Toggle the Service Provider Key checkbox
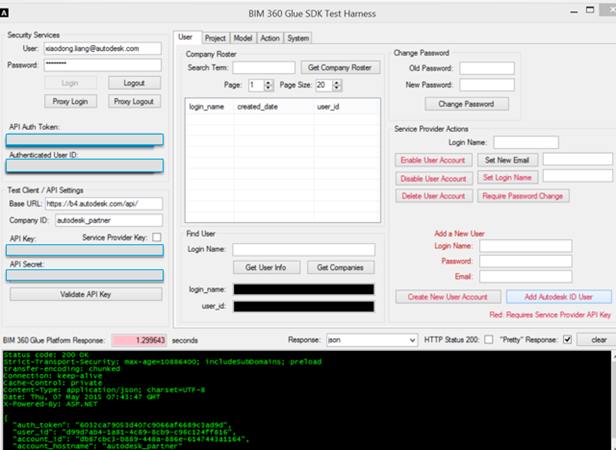616x450 pixels. (155, 237)
